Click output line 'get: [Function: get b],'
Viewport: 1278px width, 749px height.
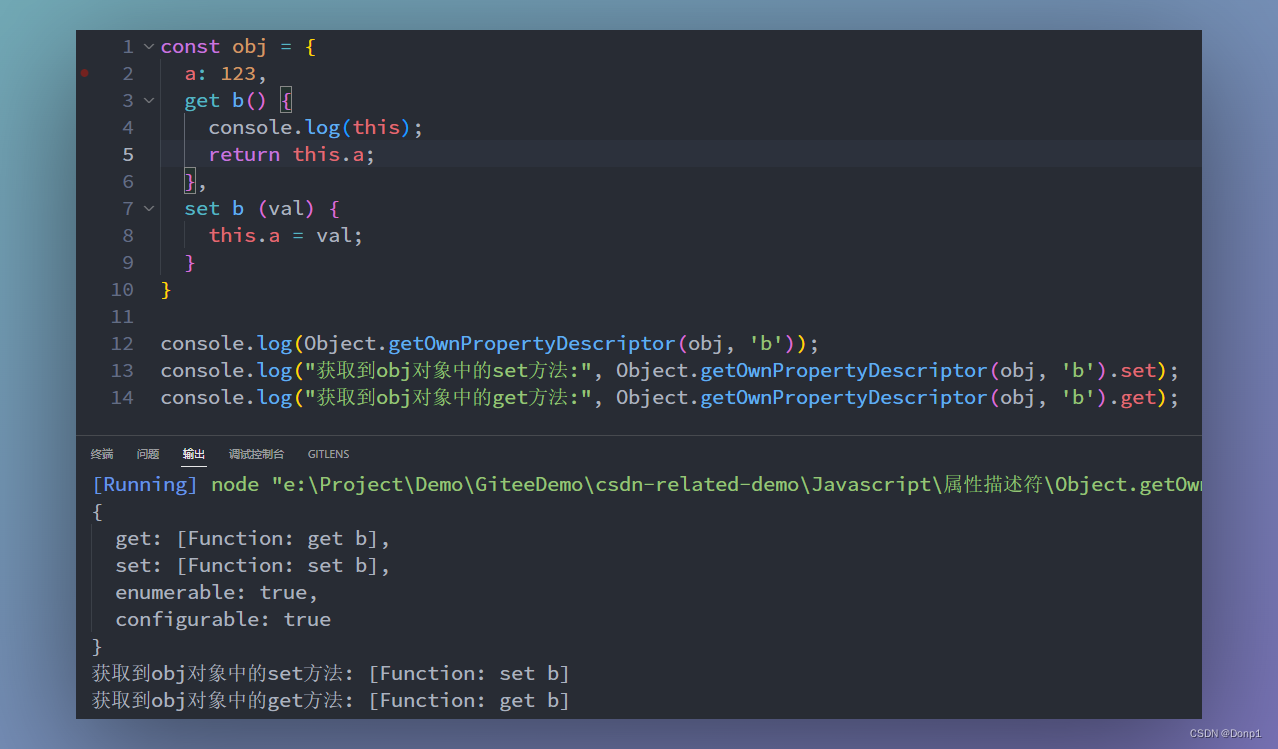coord(253,538)
